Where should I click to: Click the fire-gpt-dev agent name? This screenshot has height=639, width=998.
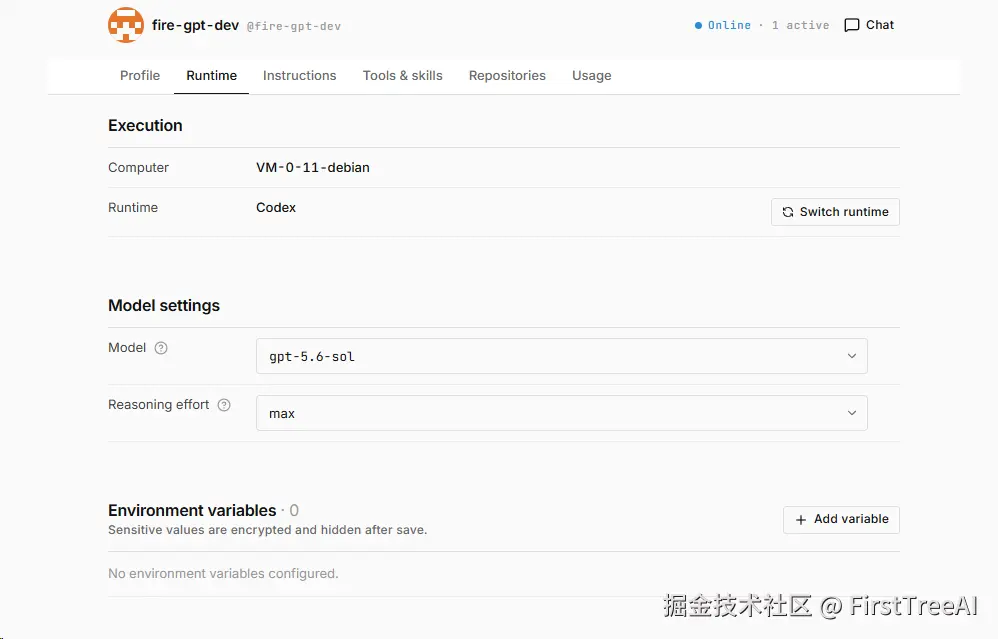coord(195,25)
